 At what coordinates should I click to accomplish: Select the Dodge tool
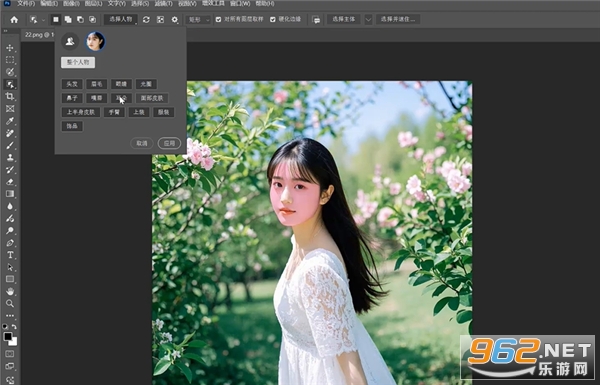[x=10, y=230]
